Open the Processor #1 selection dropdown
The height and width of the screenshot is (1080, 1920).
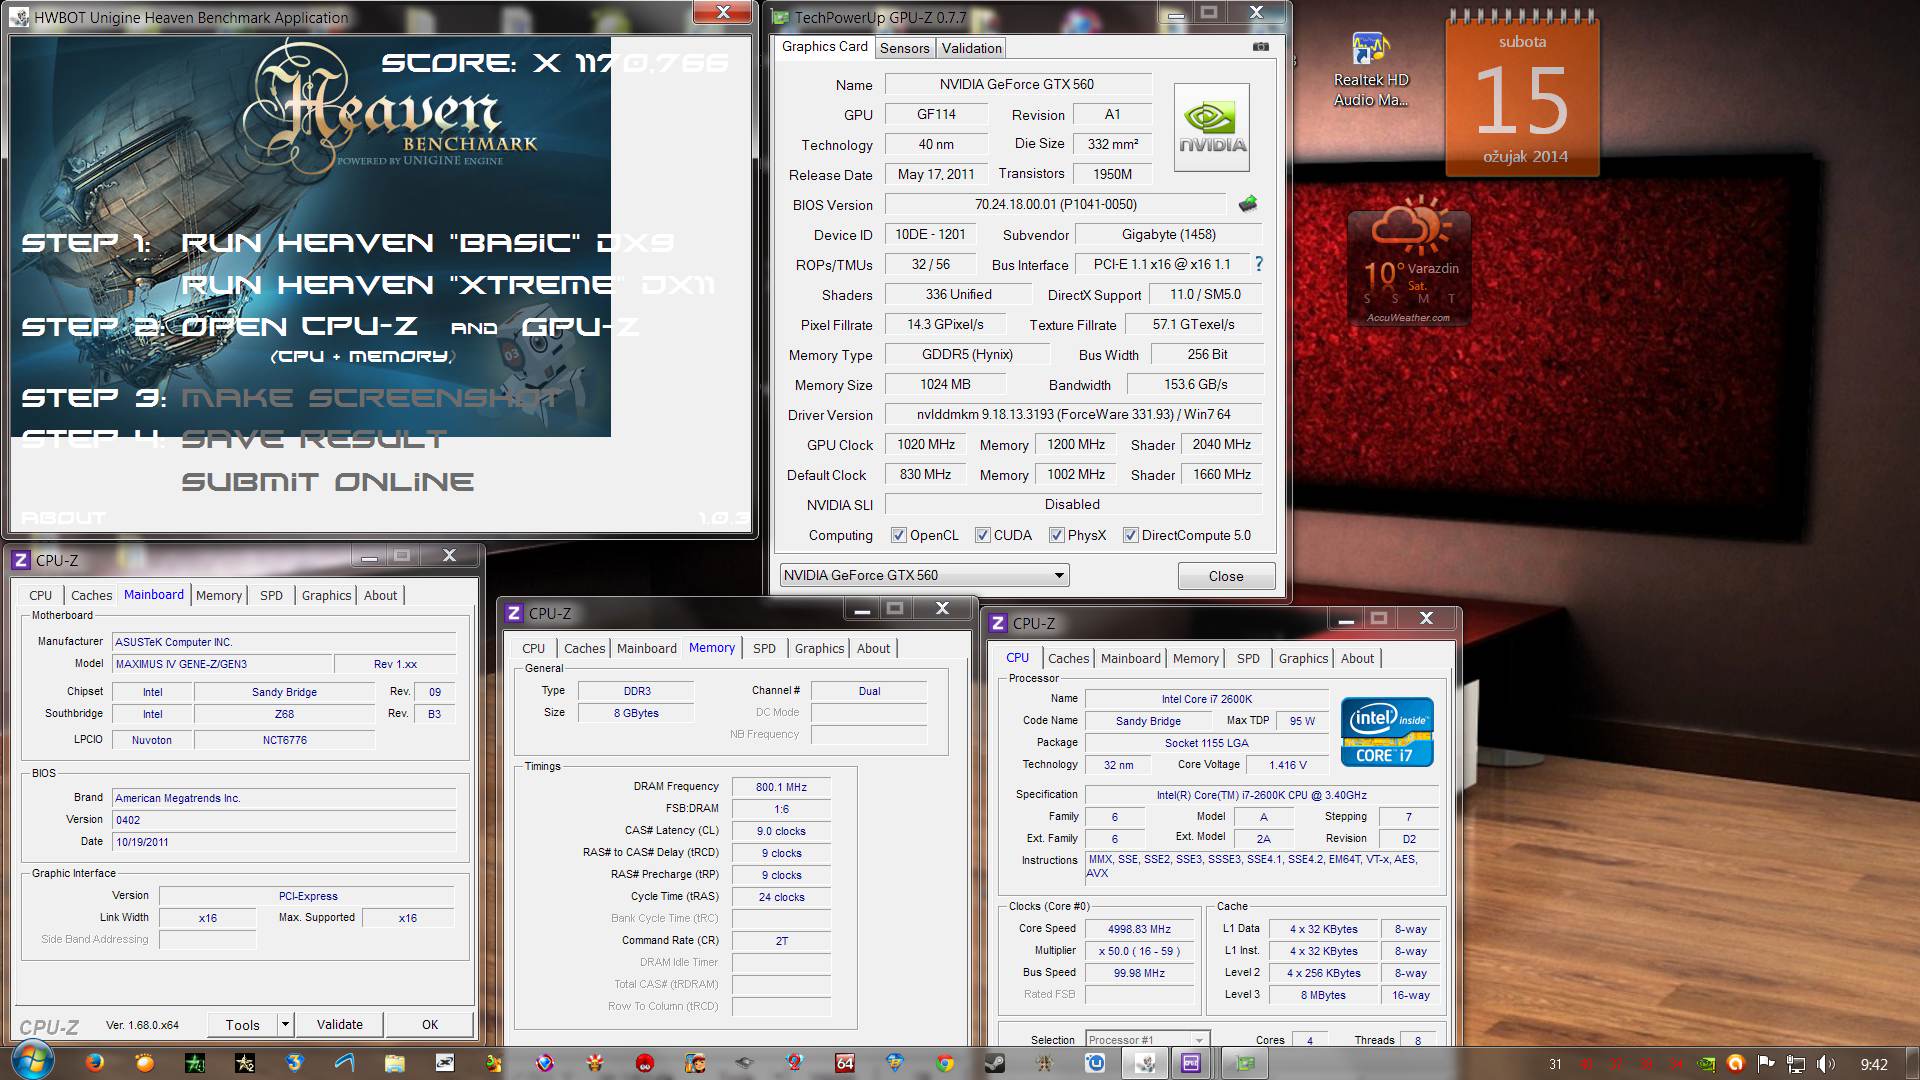pos(1148,1040)
